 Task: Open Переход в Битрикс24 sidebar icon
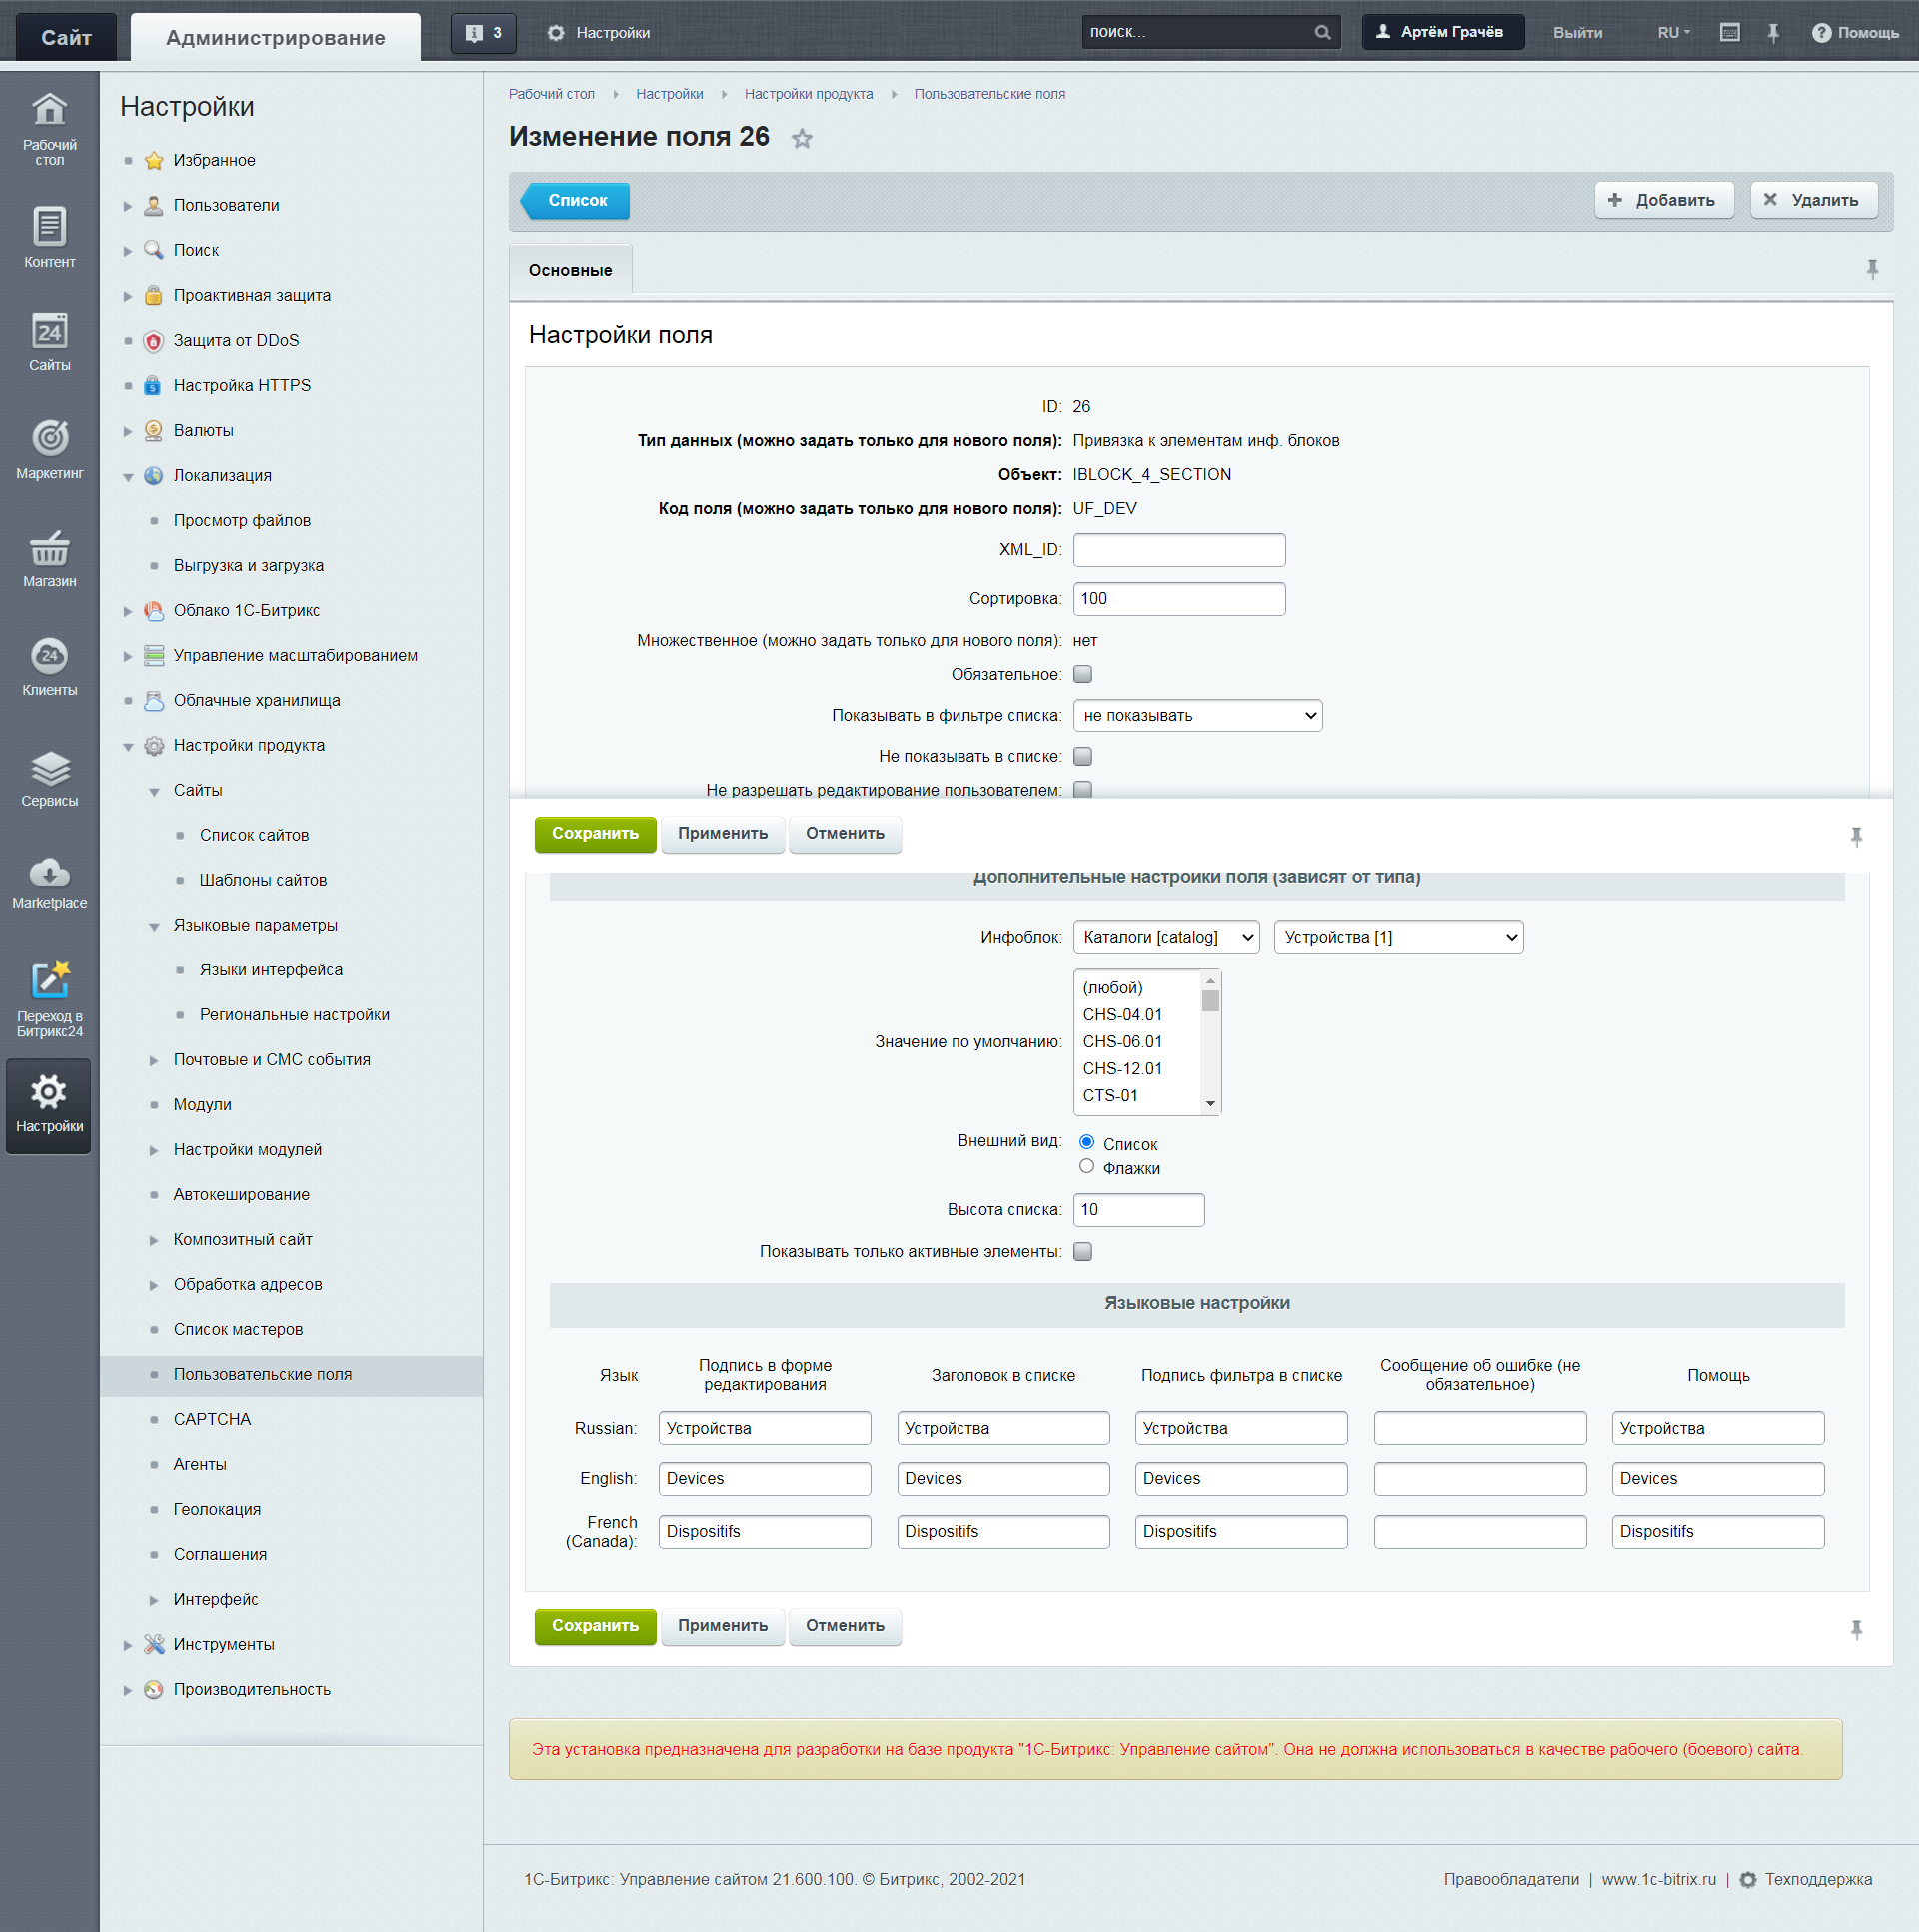[x=49, y=998]
